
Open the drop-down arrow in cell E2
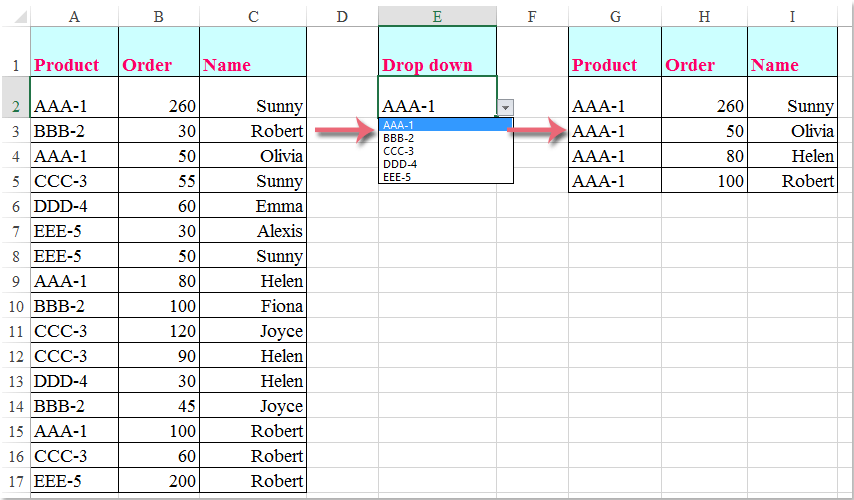coord(507,107)
